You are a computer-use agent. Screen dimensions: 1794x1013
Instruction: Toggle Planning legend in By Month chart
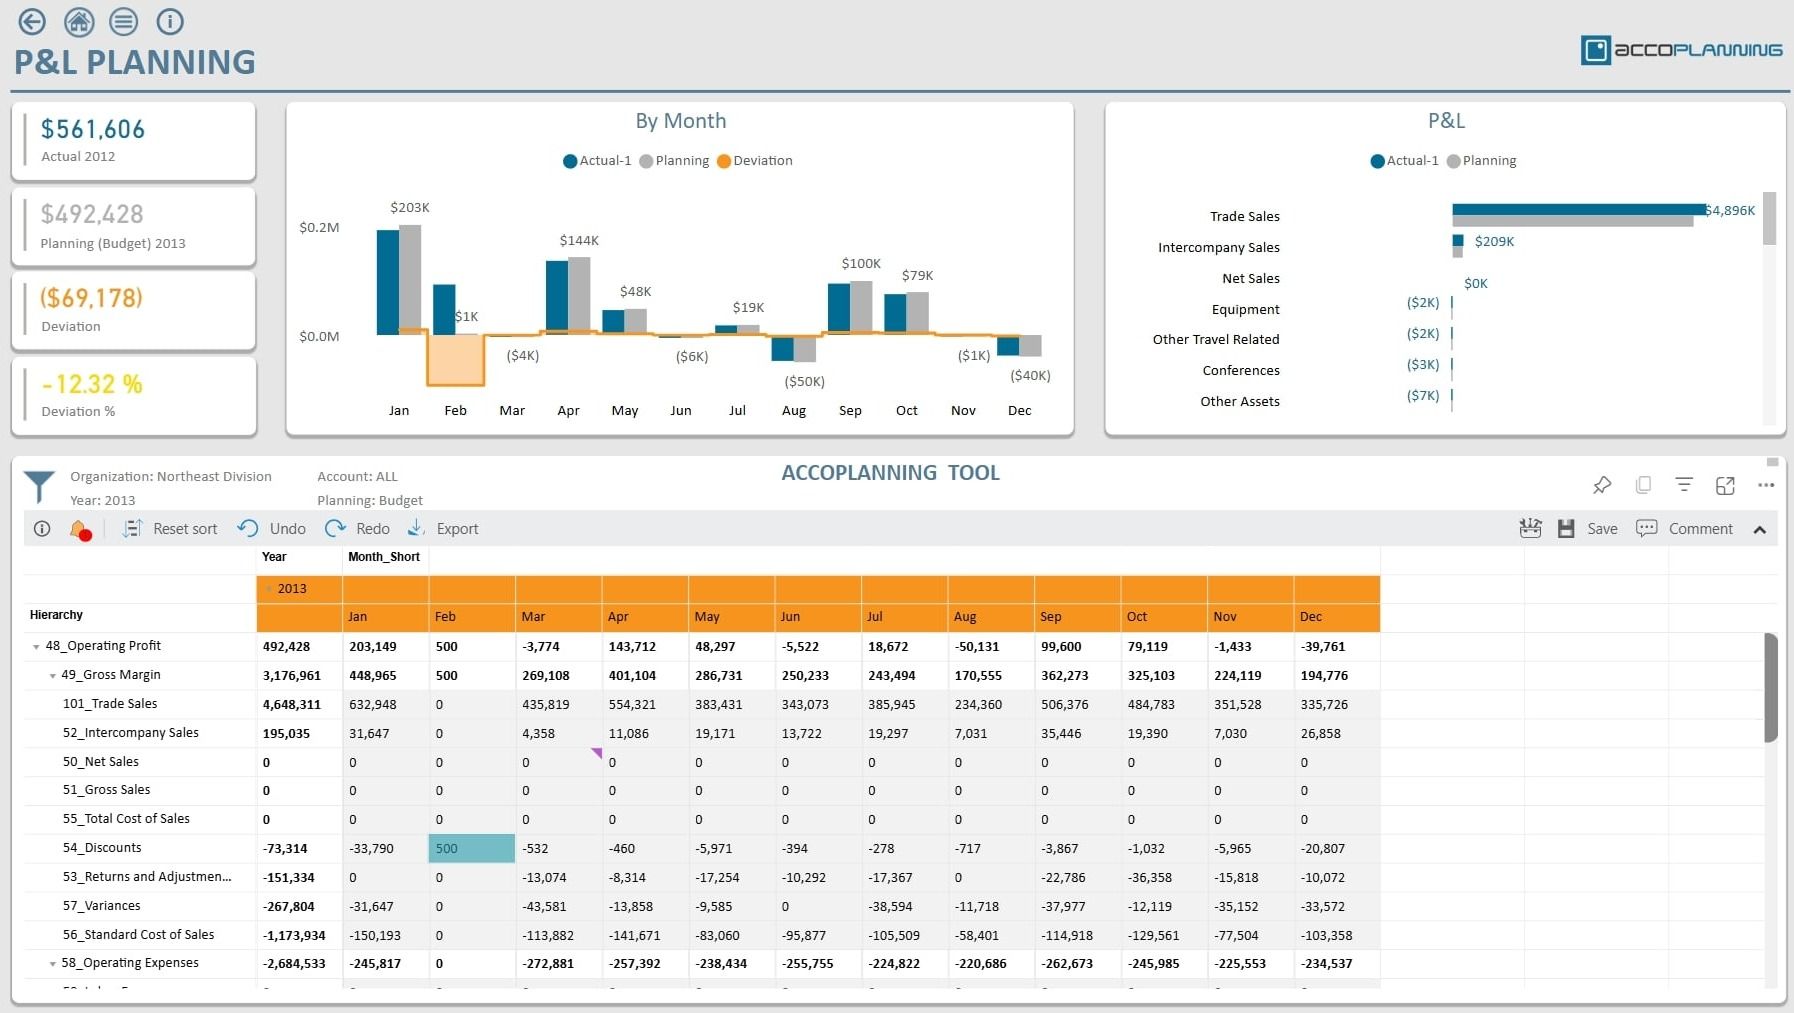pos(674,161)
